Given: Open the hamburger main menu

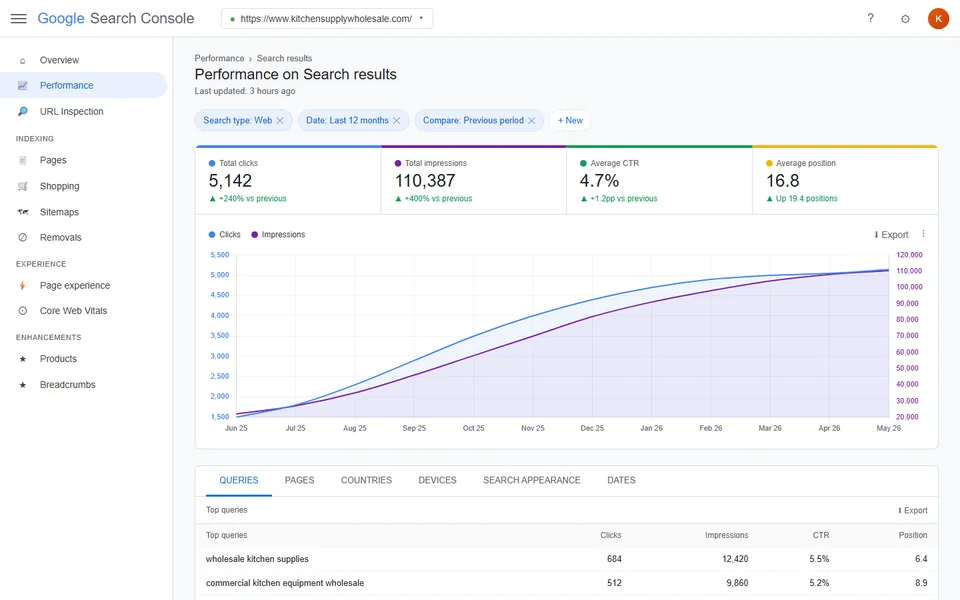Looking at the screenshot, I should [x=18, y=18].
